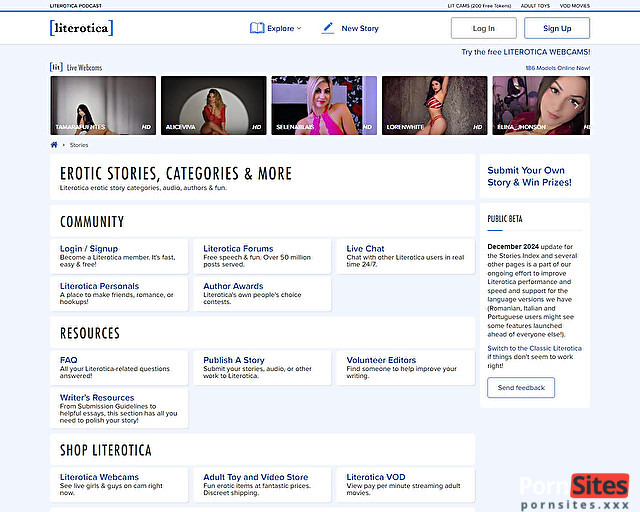Open Author Awards link
This screenshot has height=512, width=640.
coord(233,286)
